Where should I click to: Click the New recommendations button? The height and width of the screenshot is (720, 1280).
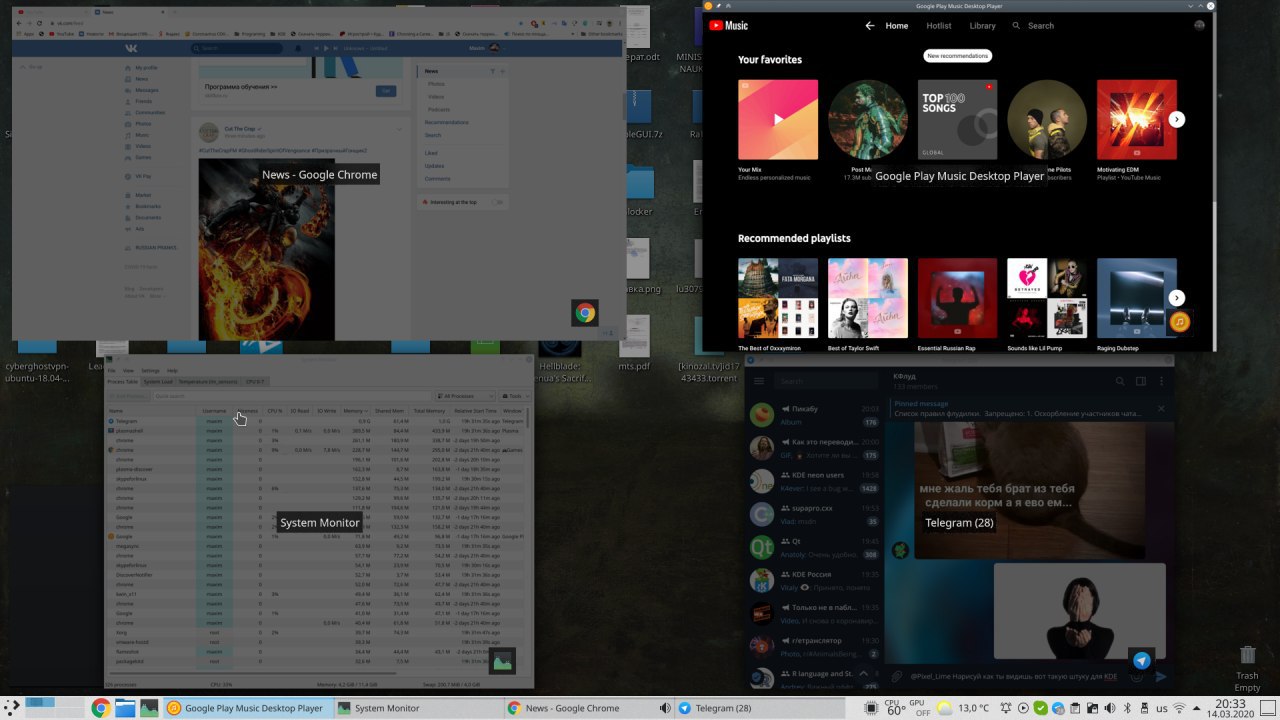pos(957,56)
